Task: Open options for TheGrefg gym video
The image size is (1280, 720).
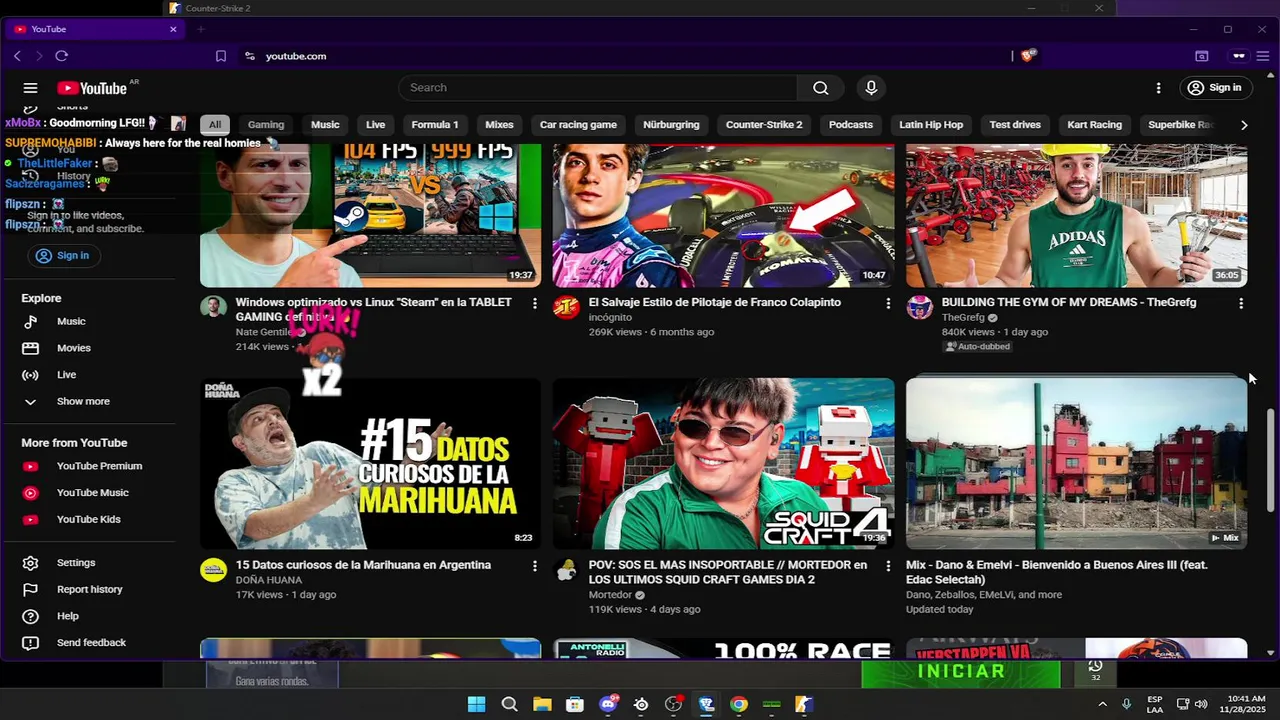Action: pyautogui.click(x=1241, y=303)
